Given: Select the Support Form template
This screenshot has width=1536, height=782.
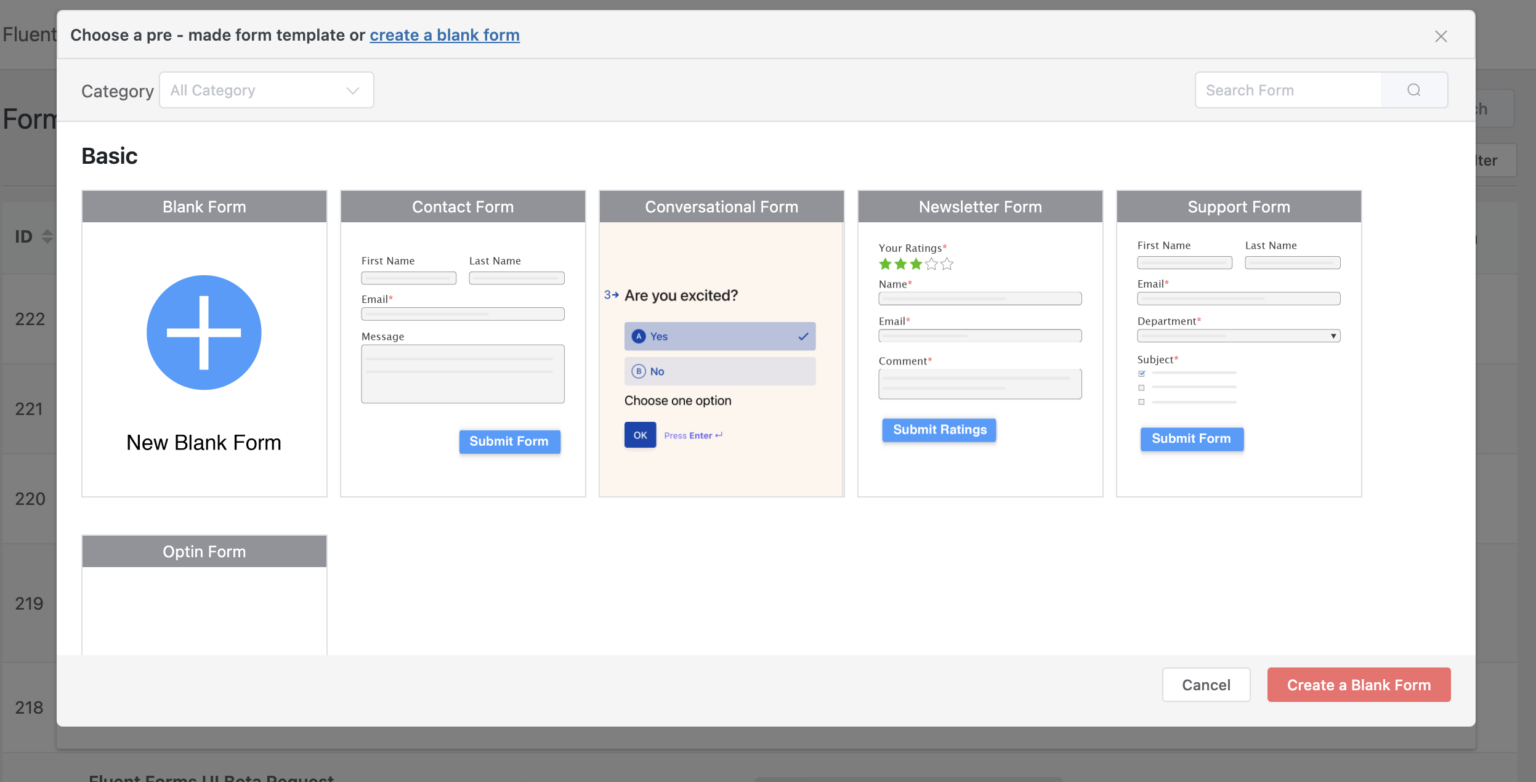Looking at the screenshot, I should point(1238,207).
